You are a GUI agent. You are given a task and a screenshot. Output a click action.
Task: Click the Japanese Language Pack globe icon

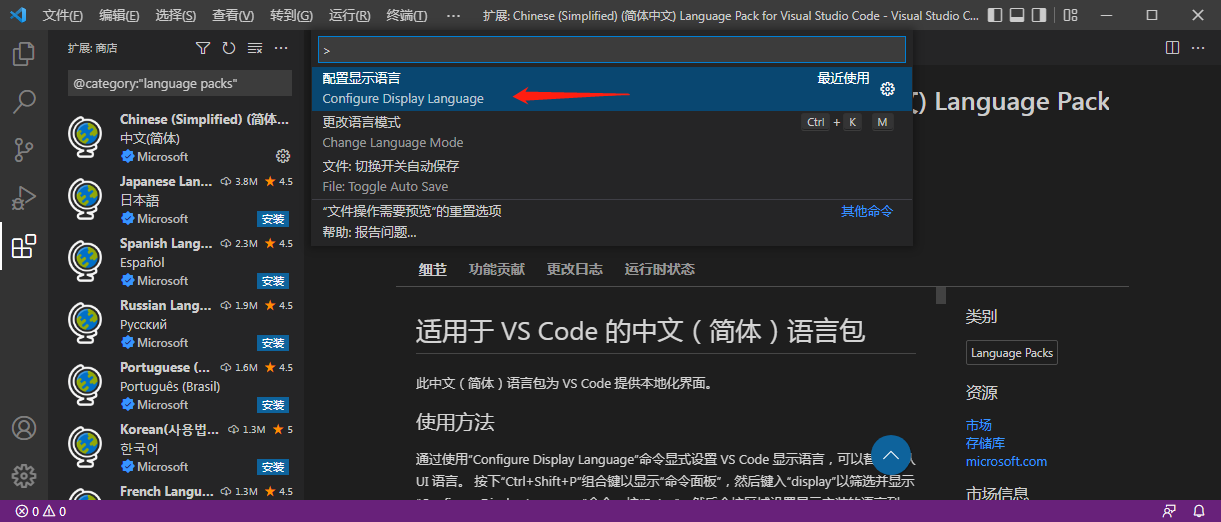pyautogui.click(x=87, y=199)
